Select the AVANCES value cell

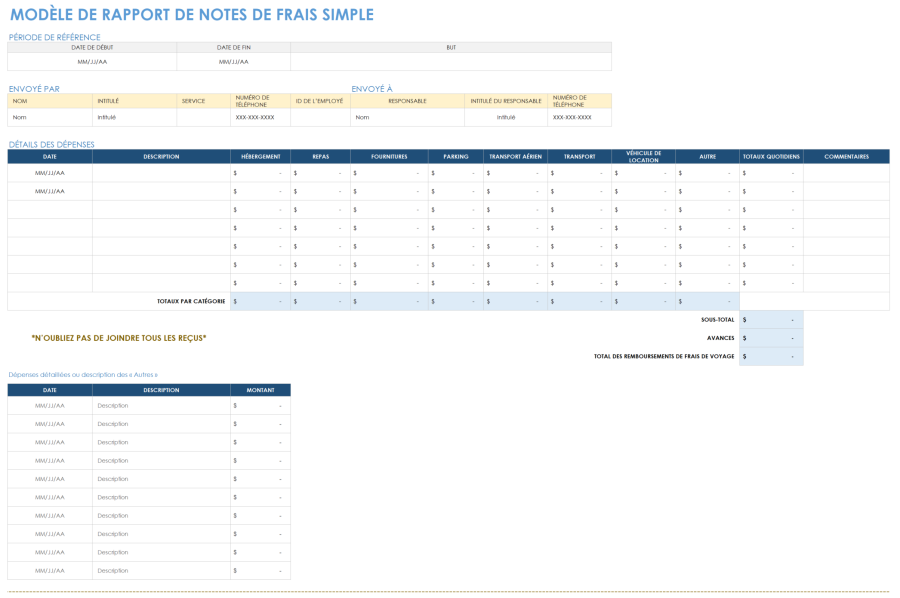(770, 338)
